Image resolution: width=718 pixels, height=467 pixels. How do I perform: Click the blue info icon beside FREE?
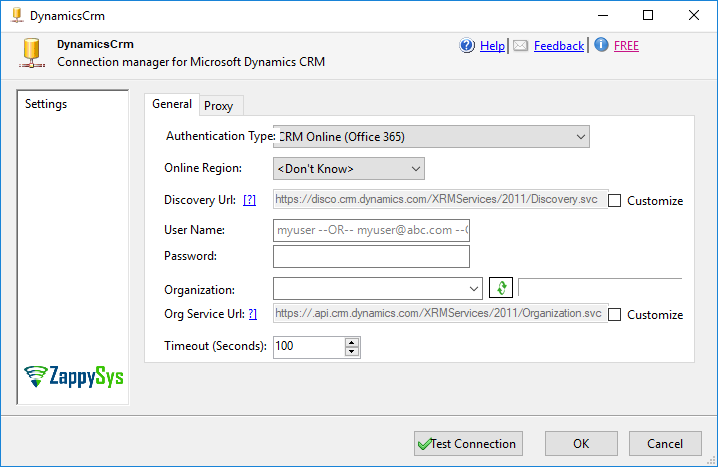[601, 44]
